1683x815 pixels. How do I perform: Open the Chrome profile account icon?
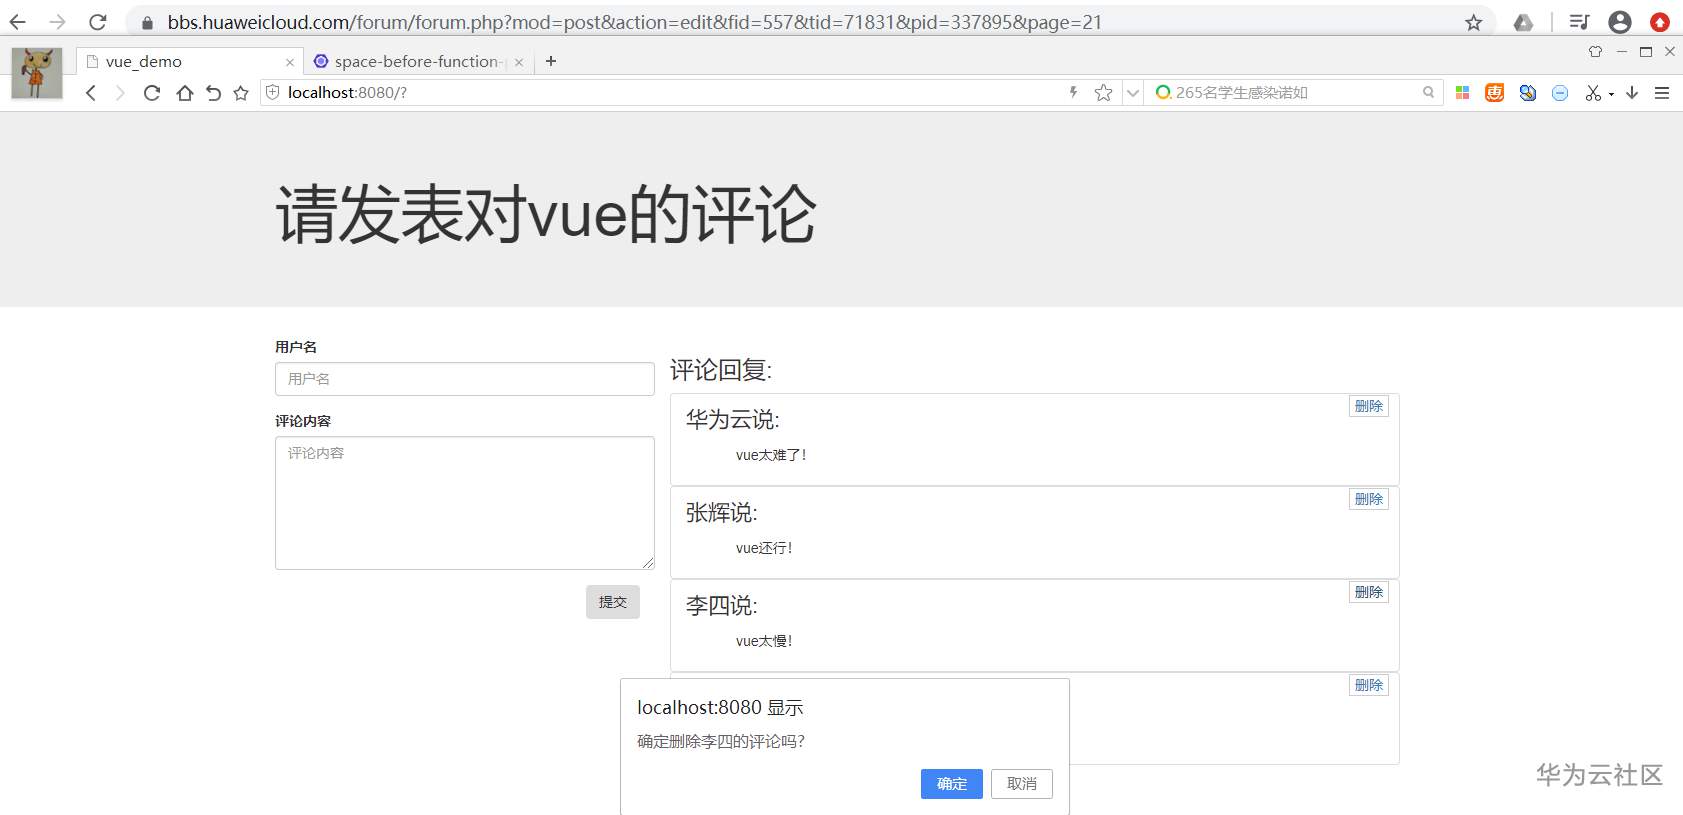(1620, 22)
